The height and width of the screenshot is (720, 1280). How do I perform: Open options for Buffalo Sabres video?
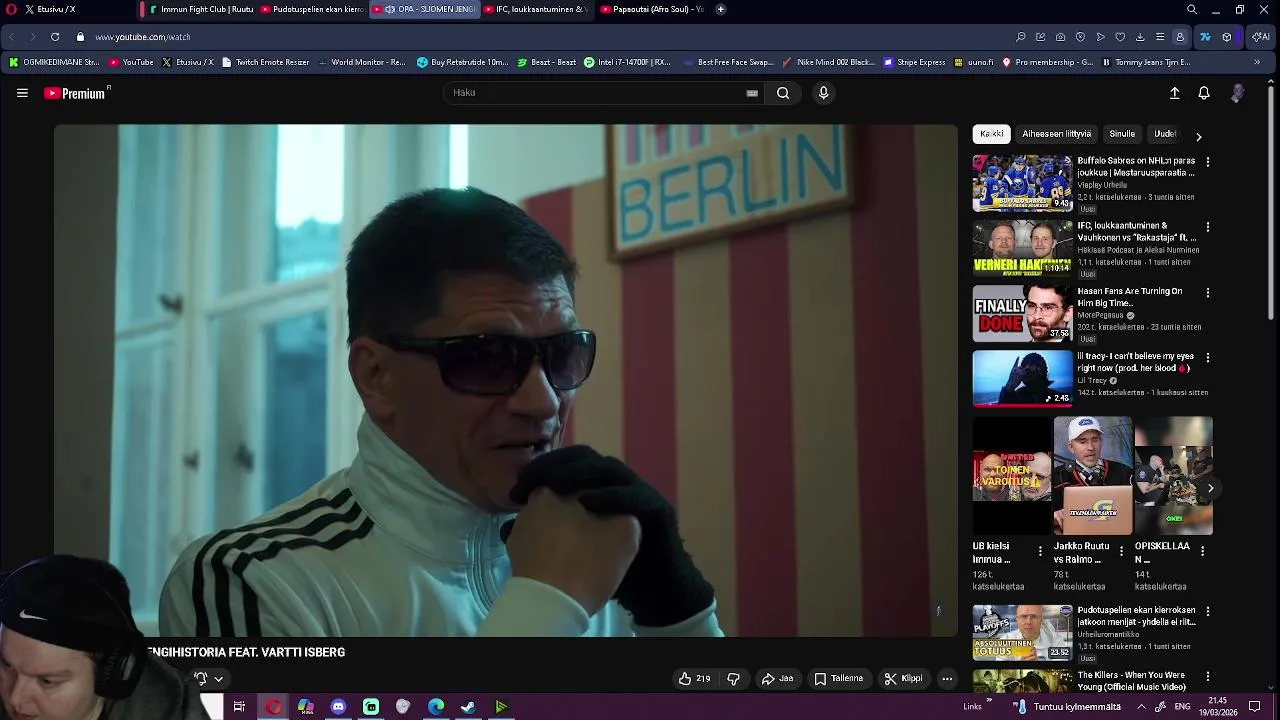point(1207,162)
